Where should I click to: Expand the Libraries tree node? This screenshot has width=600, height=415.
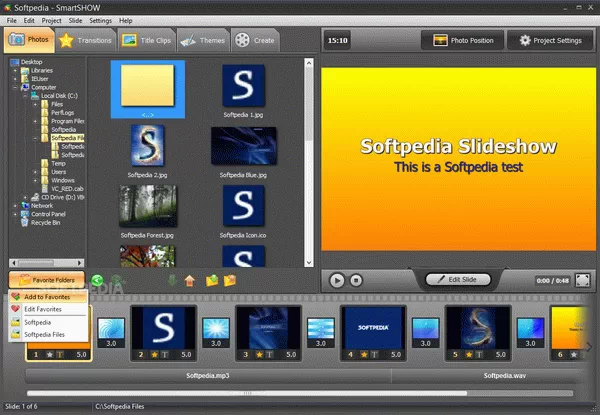tap(15, 71)
